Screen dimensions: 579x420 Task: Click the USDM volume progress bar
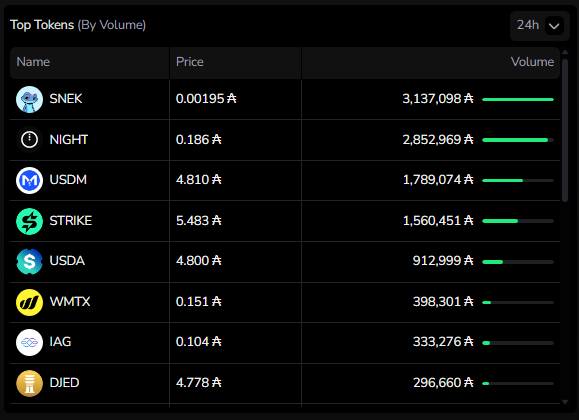518,180
